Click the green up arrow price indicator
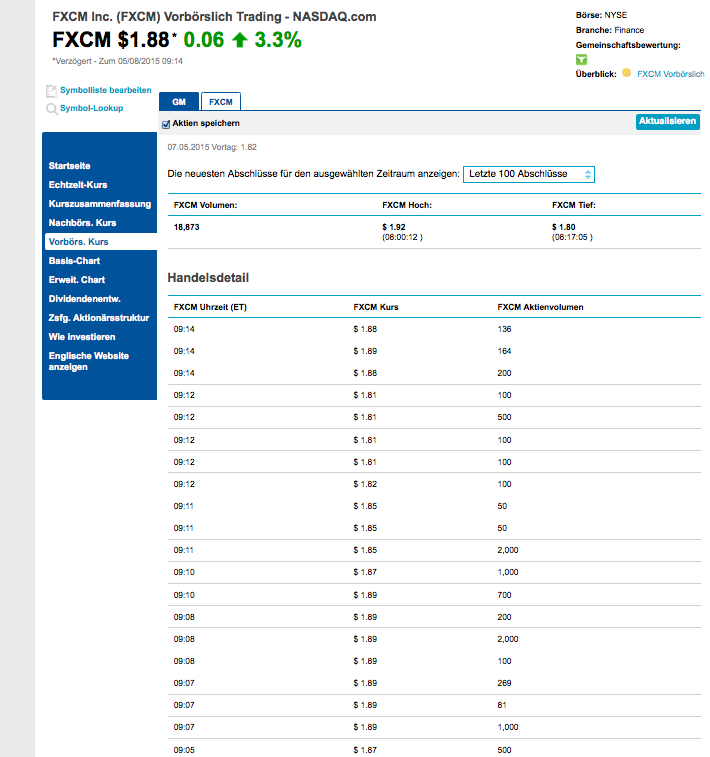Screen dimensions: 710x757 coord(237,40)
